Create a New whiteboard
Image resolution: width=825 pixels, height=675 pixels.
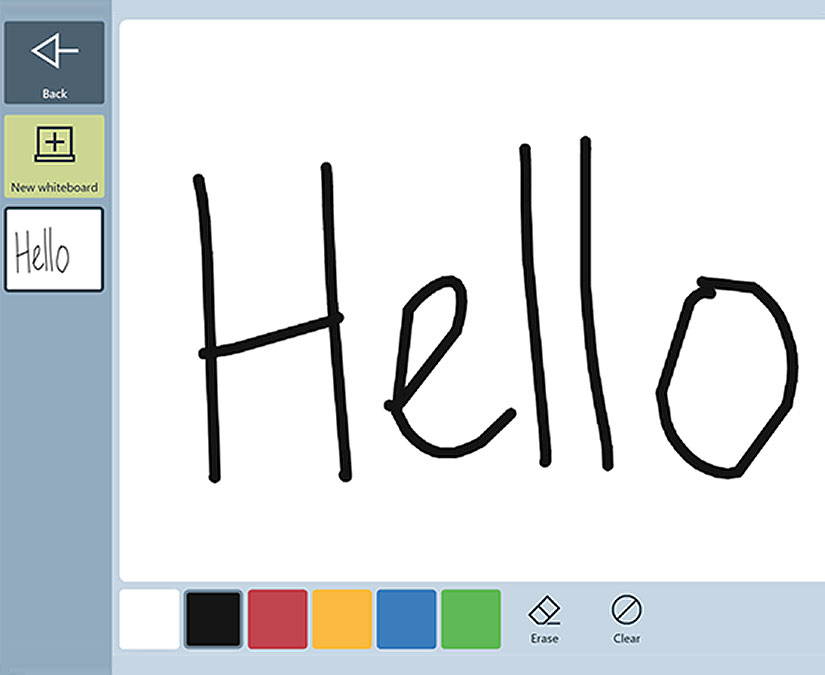pyautogui.click(x=54, y=157)
